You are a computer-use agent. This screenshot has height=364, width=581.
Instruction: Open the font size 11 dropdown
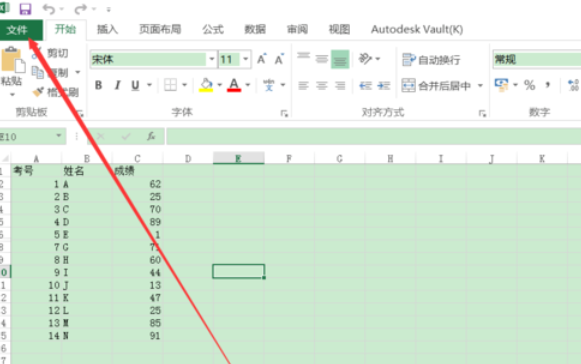(x=245, y=59)
